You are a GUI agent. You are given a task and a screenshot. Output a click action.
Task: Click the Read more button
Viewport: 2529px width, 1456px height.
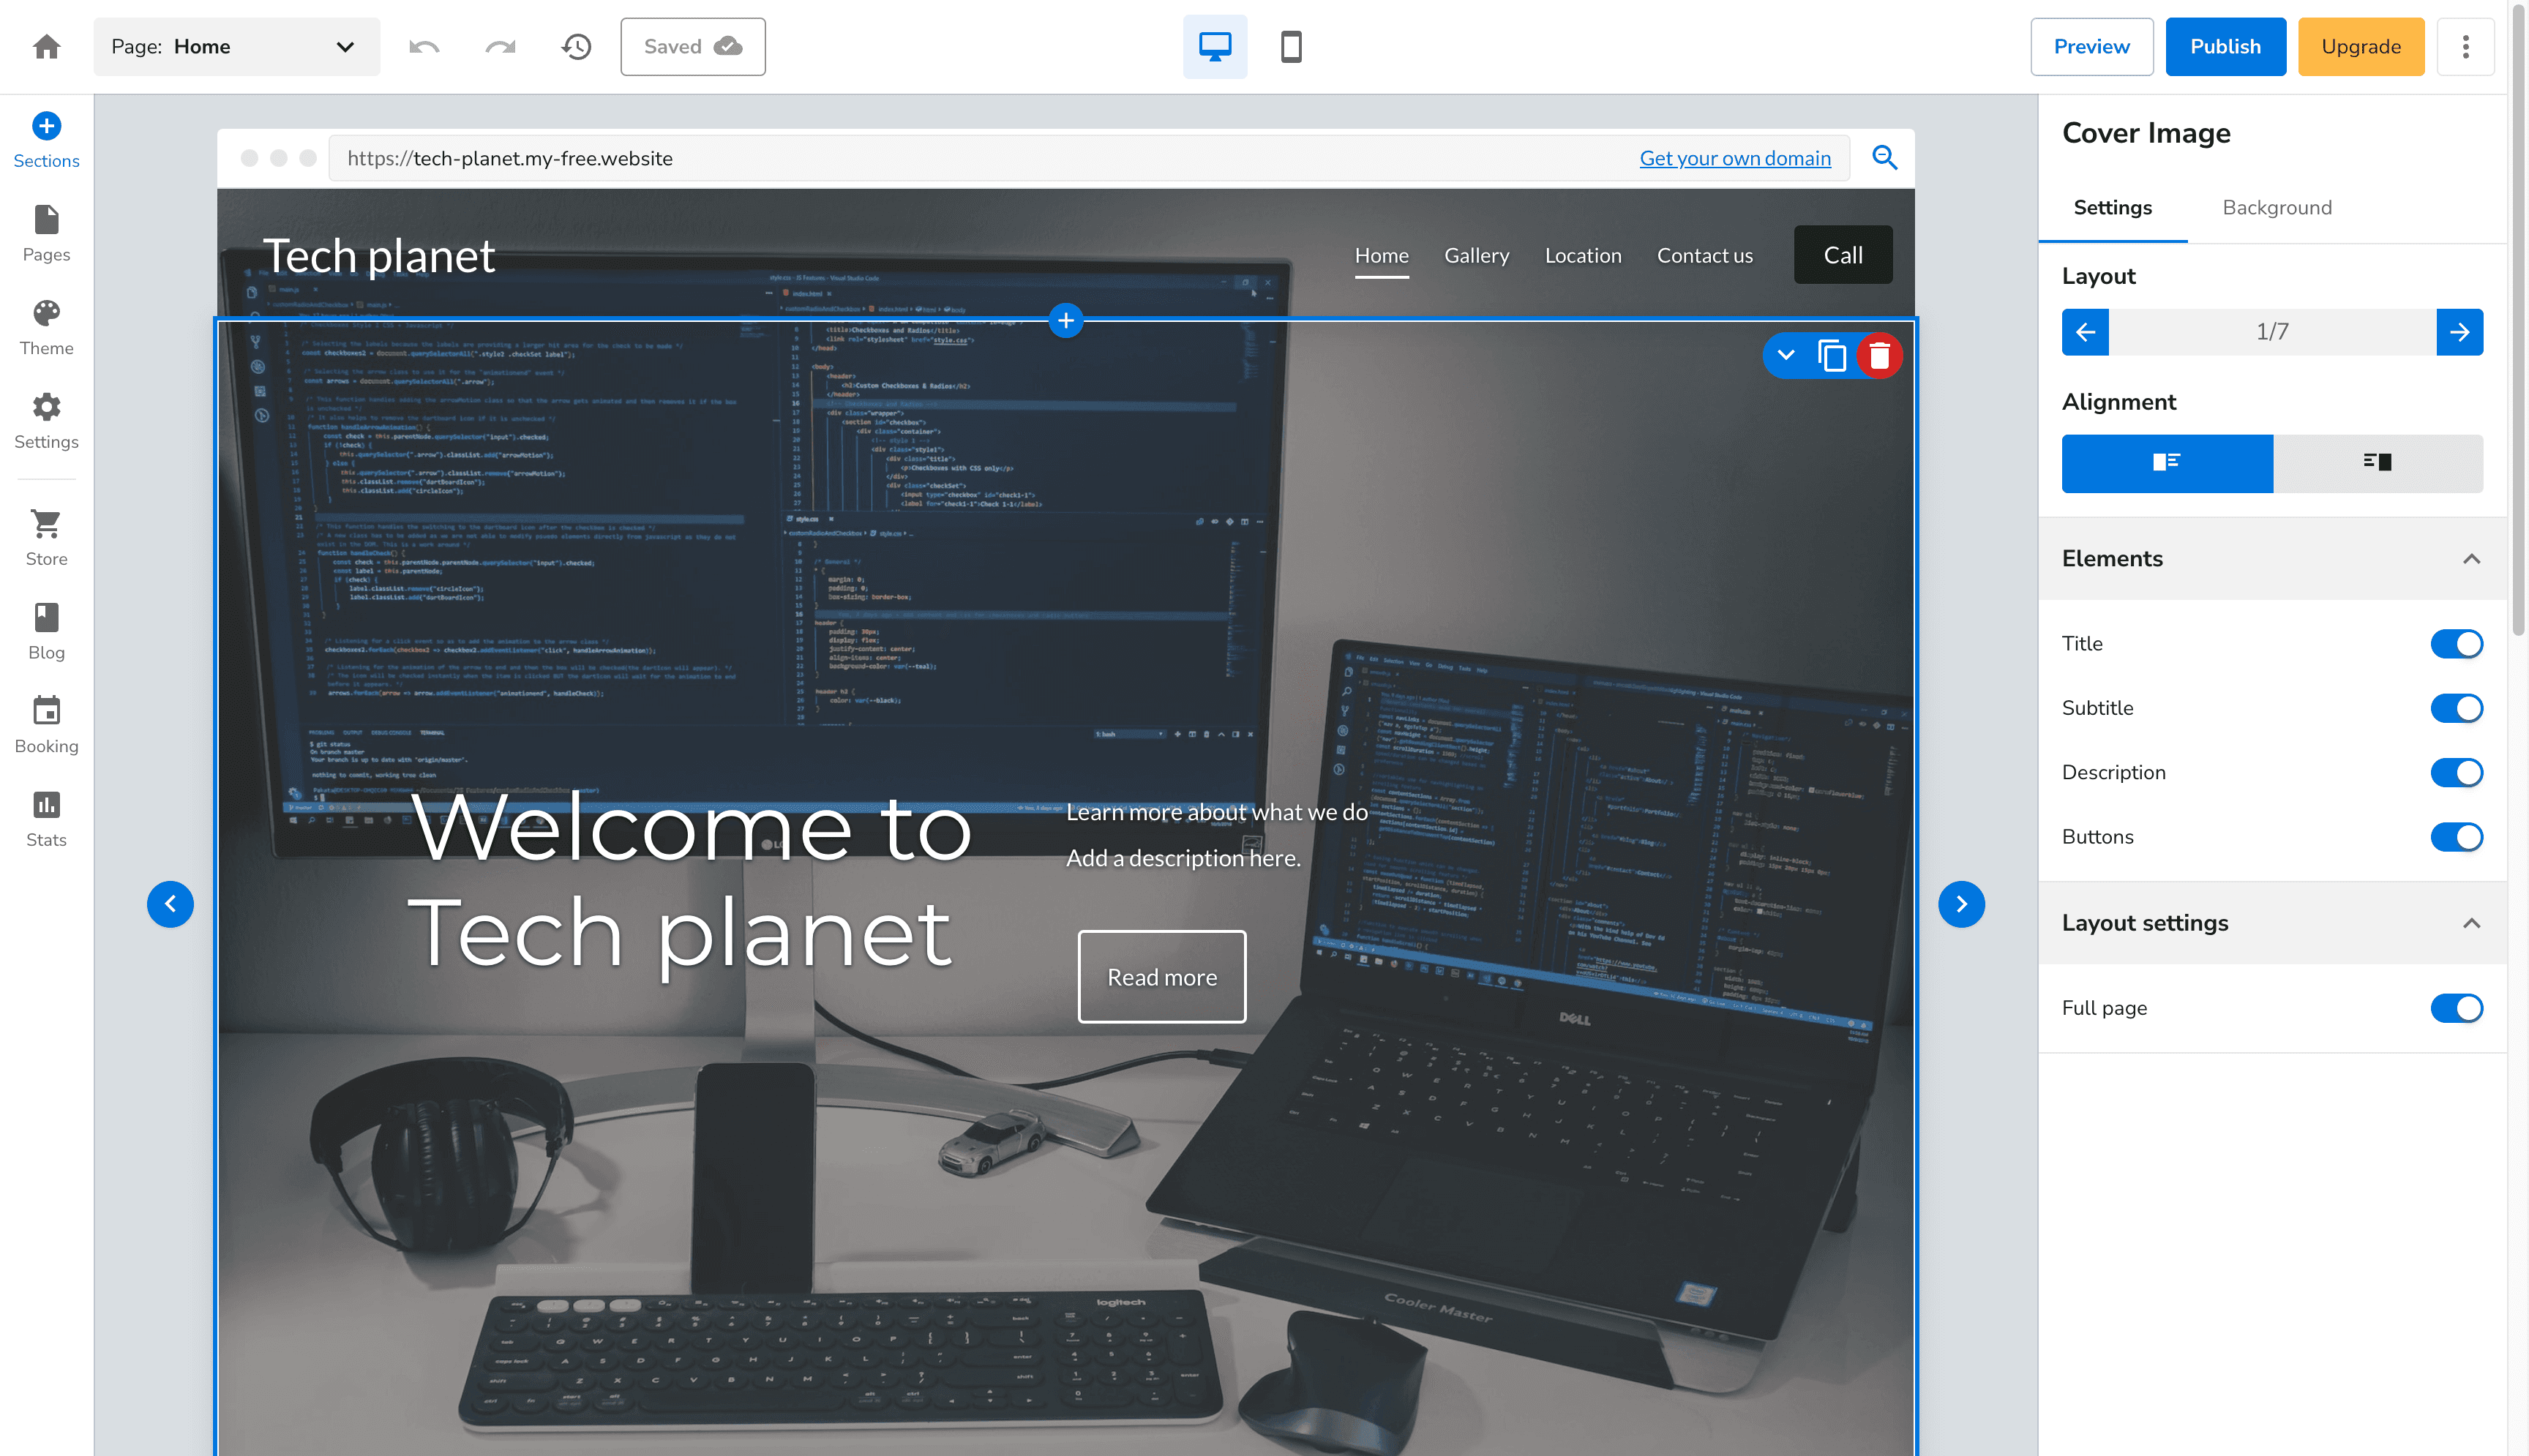coord(1161,976)
